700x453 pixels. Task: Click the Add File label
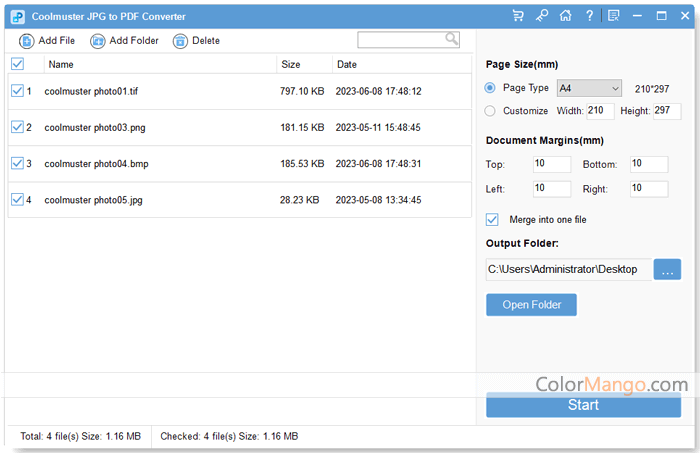pyautogui.click(x=57, y=41)
